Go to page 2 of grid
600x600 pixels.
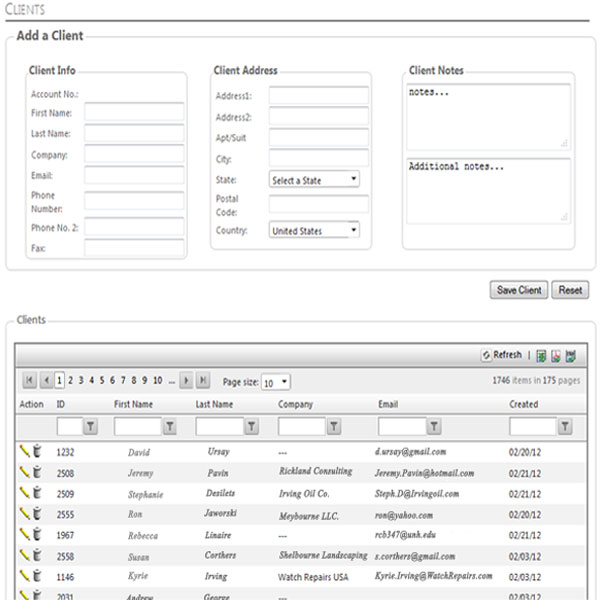pos(70,381)
